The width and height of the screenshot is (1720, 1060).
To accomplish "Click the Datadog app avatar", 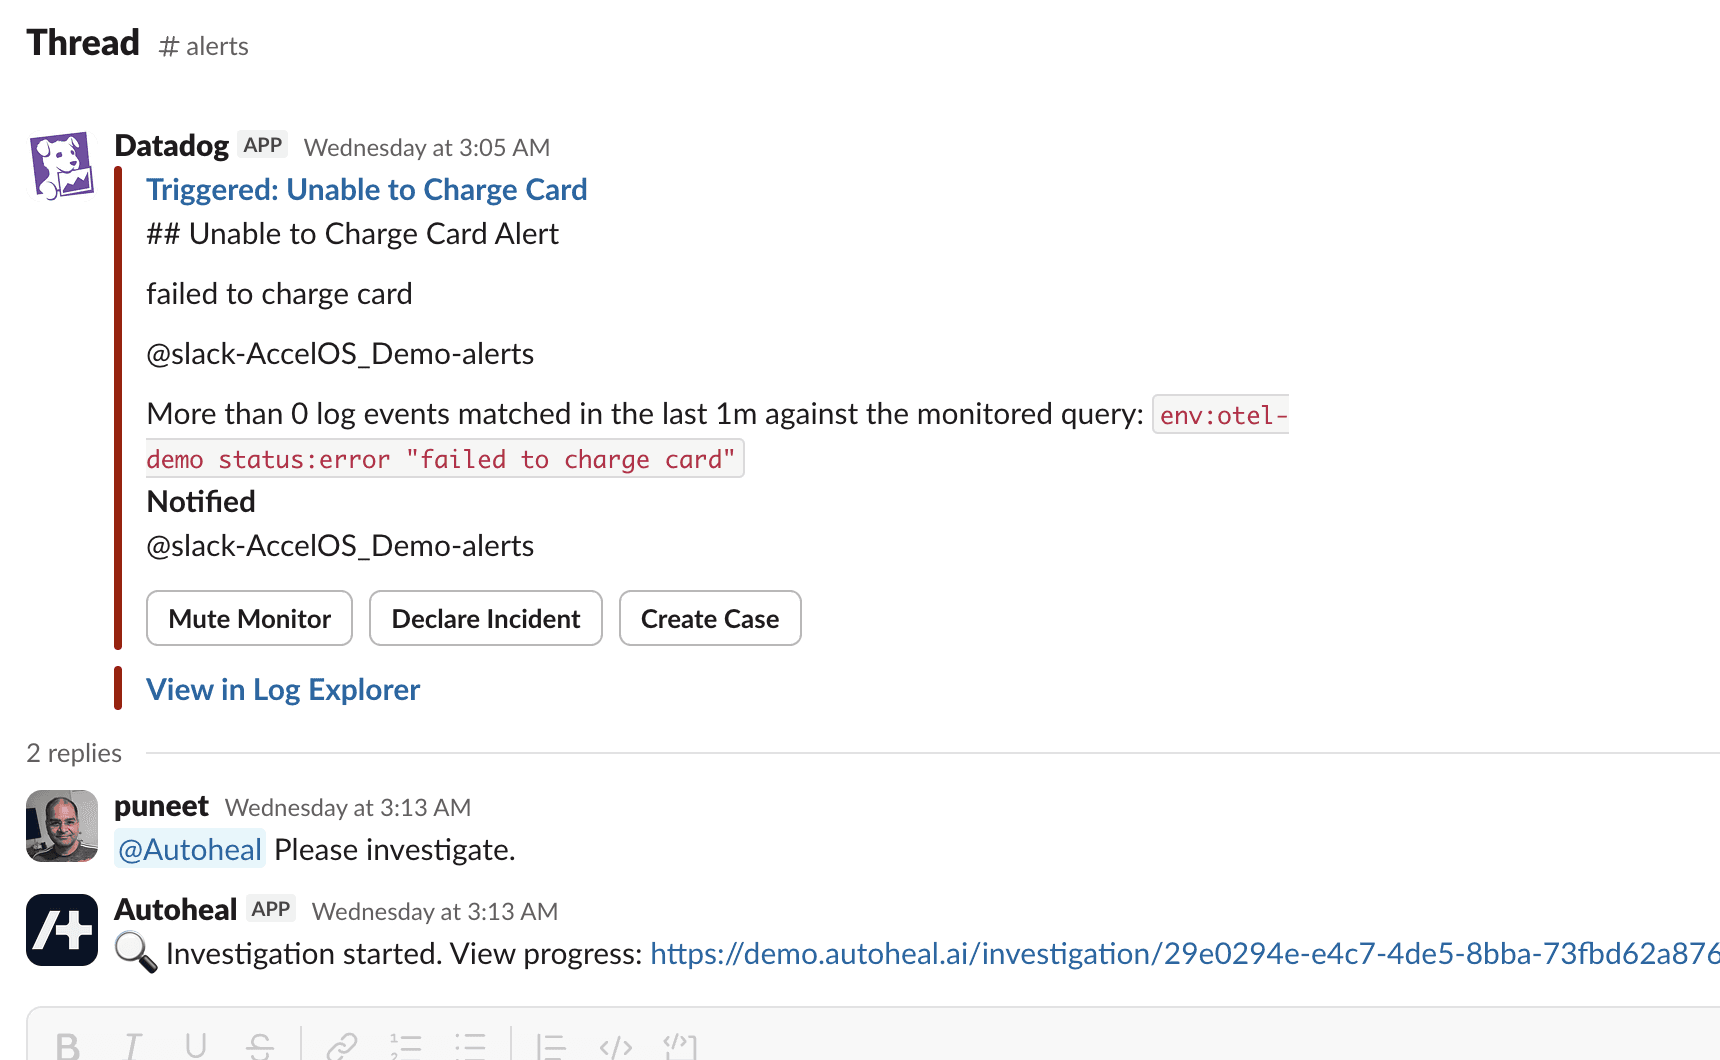I will tap(62, 165).
